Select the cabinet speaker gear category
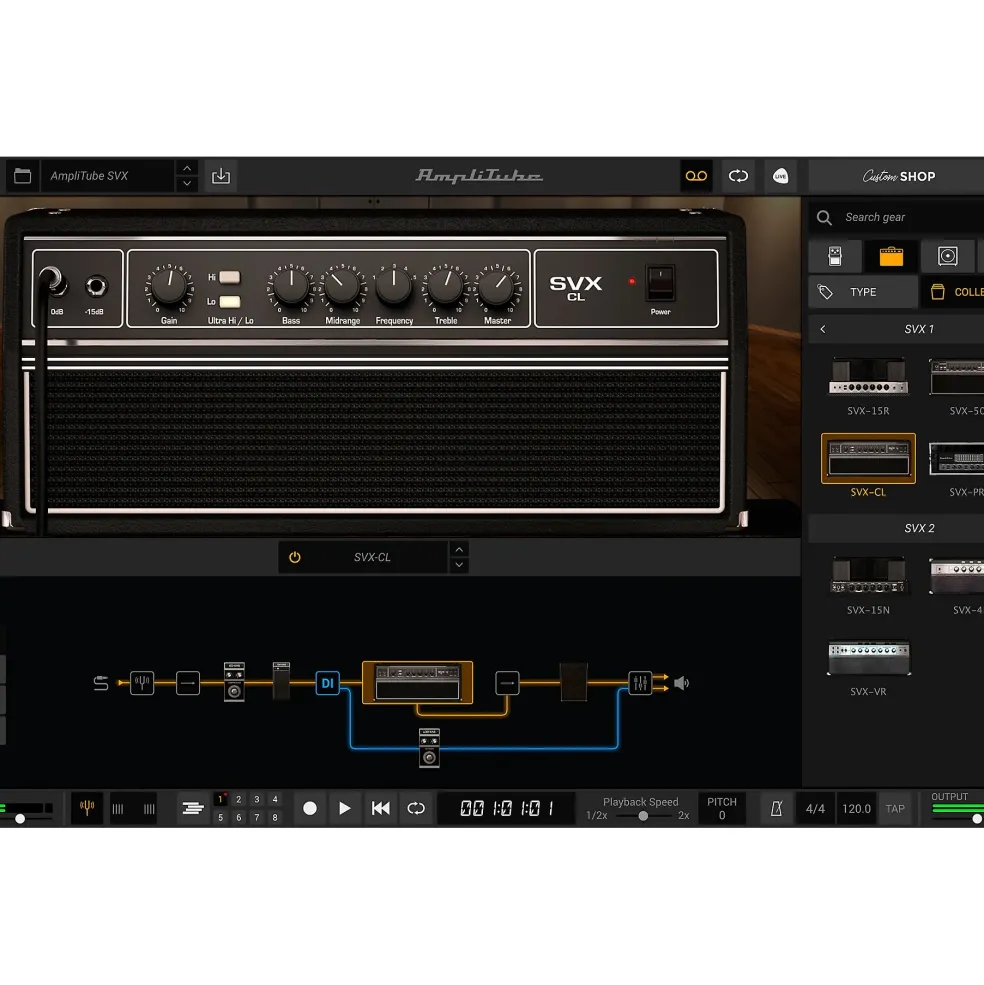 tap(948, 256)
